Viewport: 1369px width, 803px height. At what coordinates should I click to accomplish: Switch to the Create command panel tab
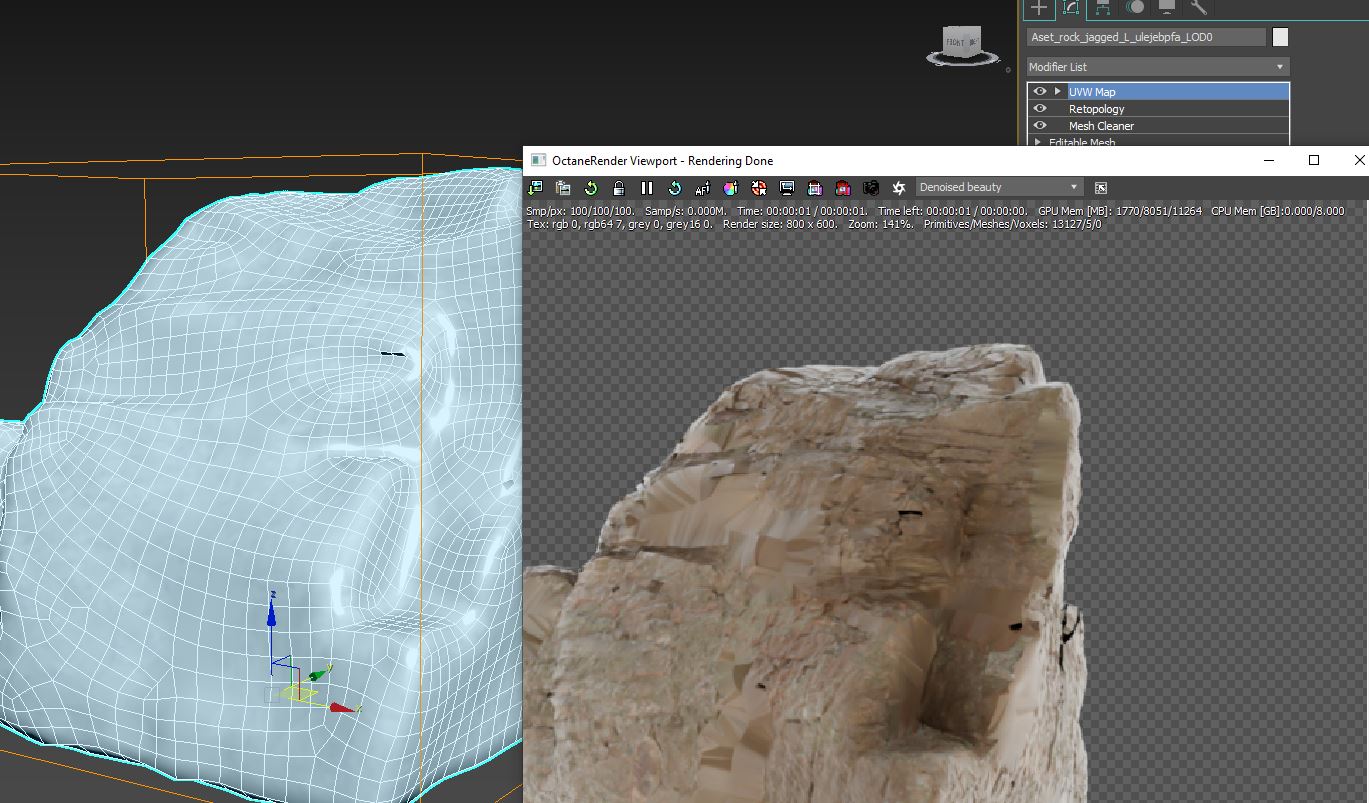(1039, 7)
